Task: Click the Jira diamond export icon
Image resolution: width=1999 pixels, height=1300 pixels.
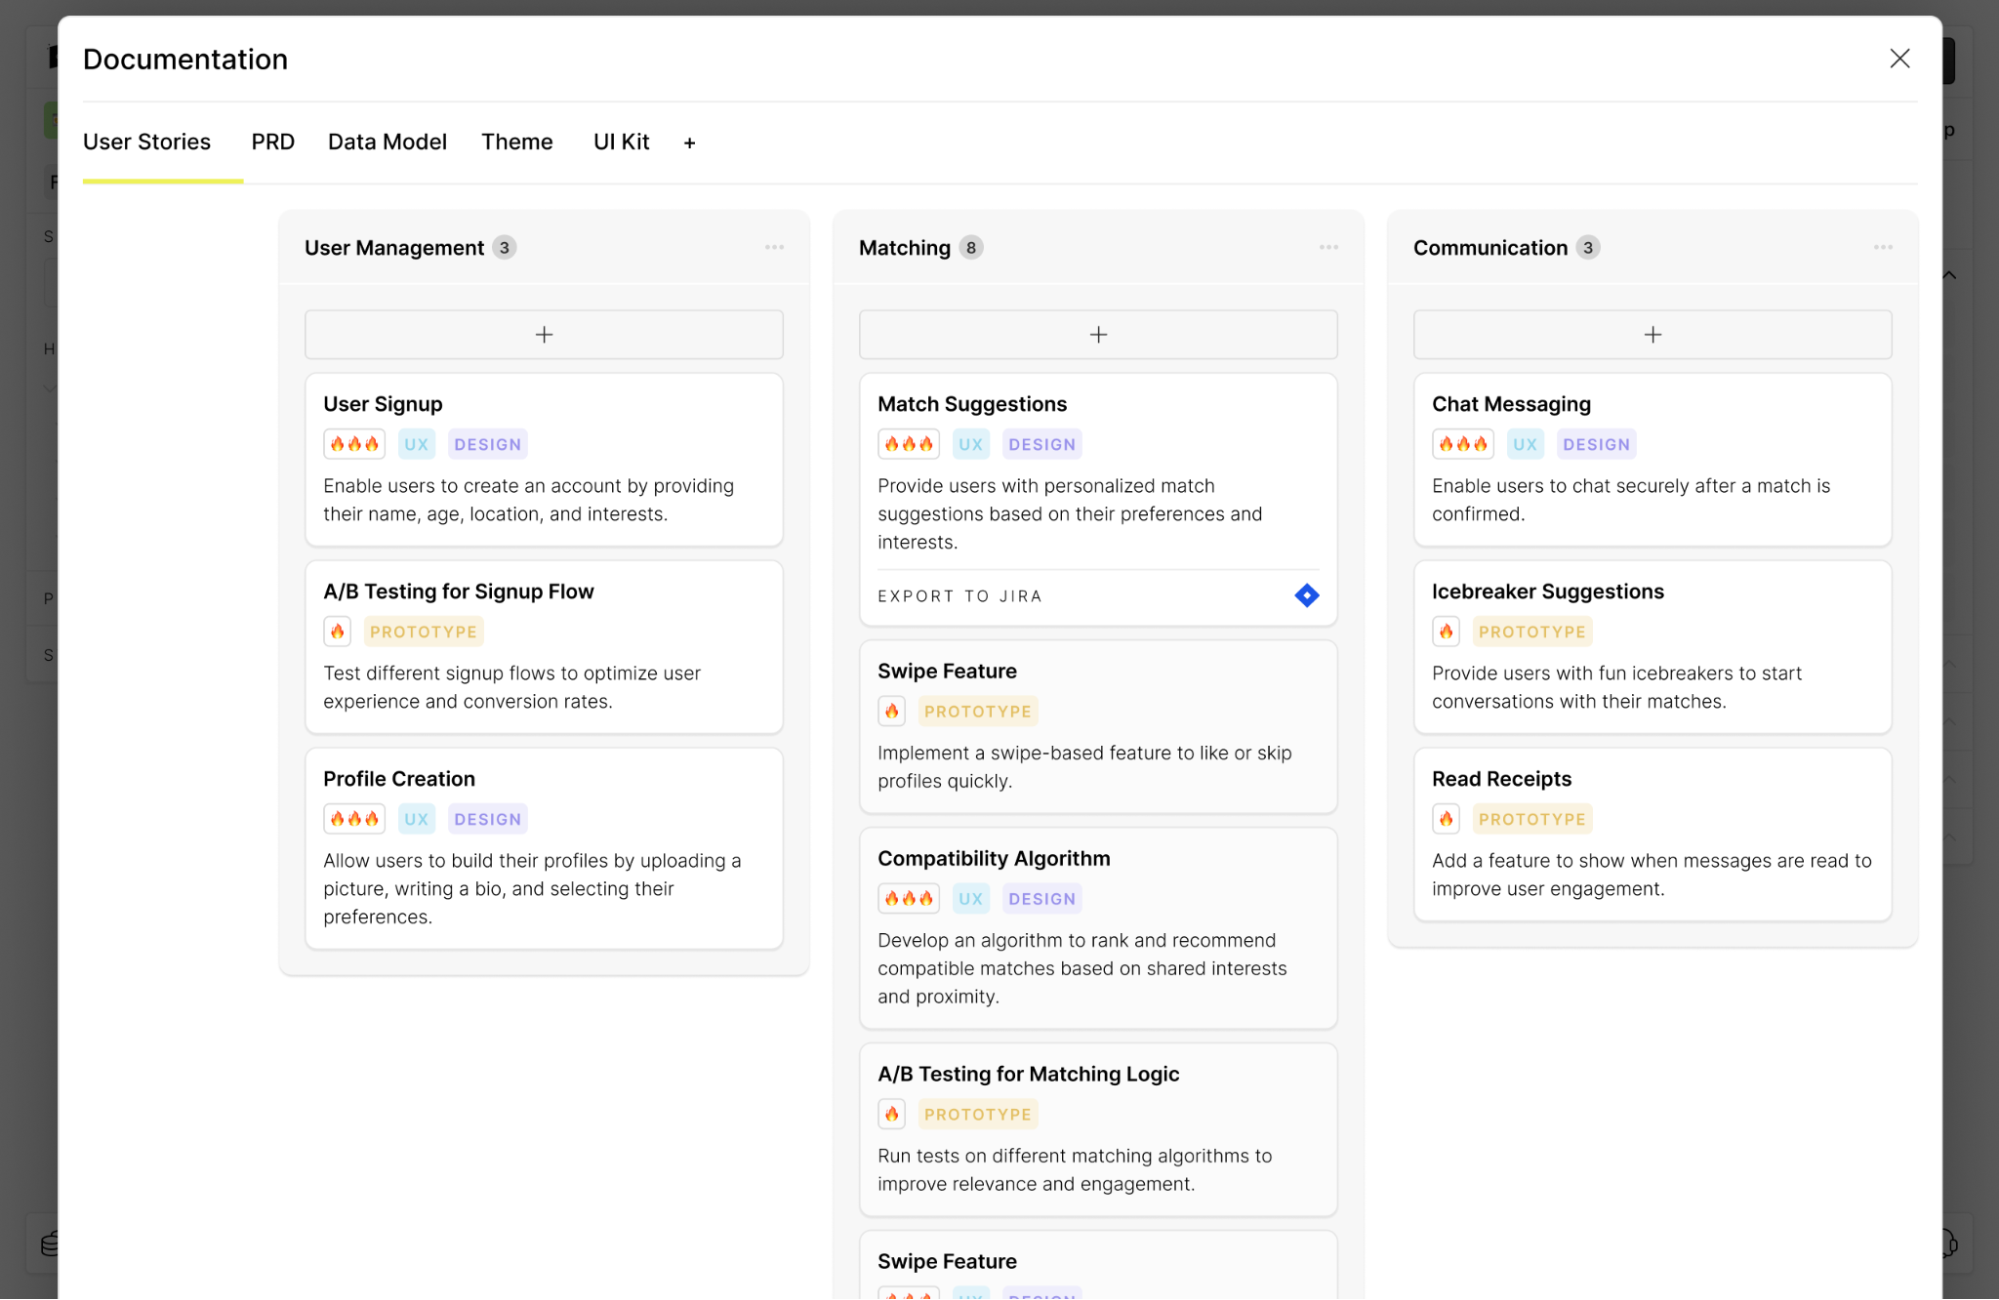Action: click(1306, 596)
